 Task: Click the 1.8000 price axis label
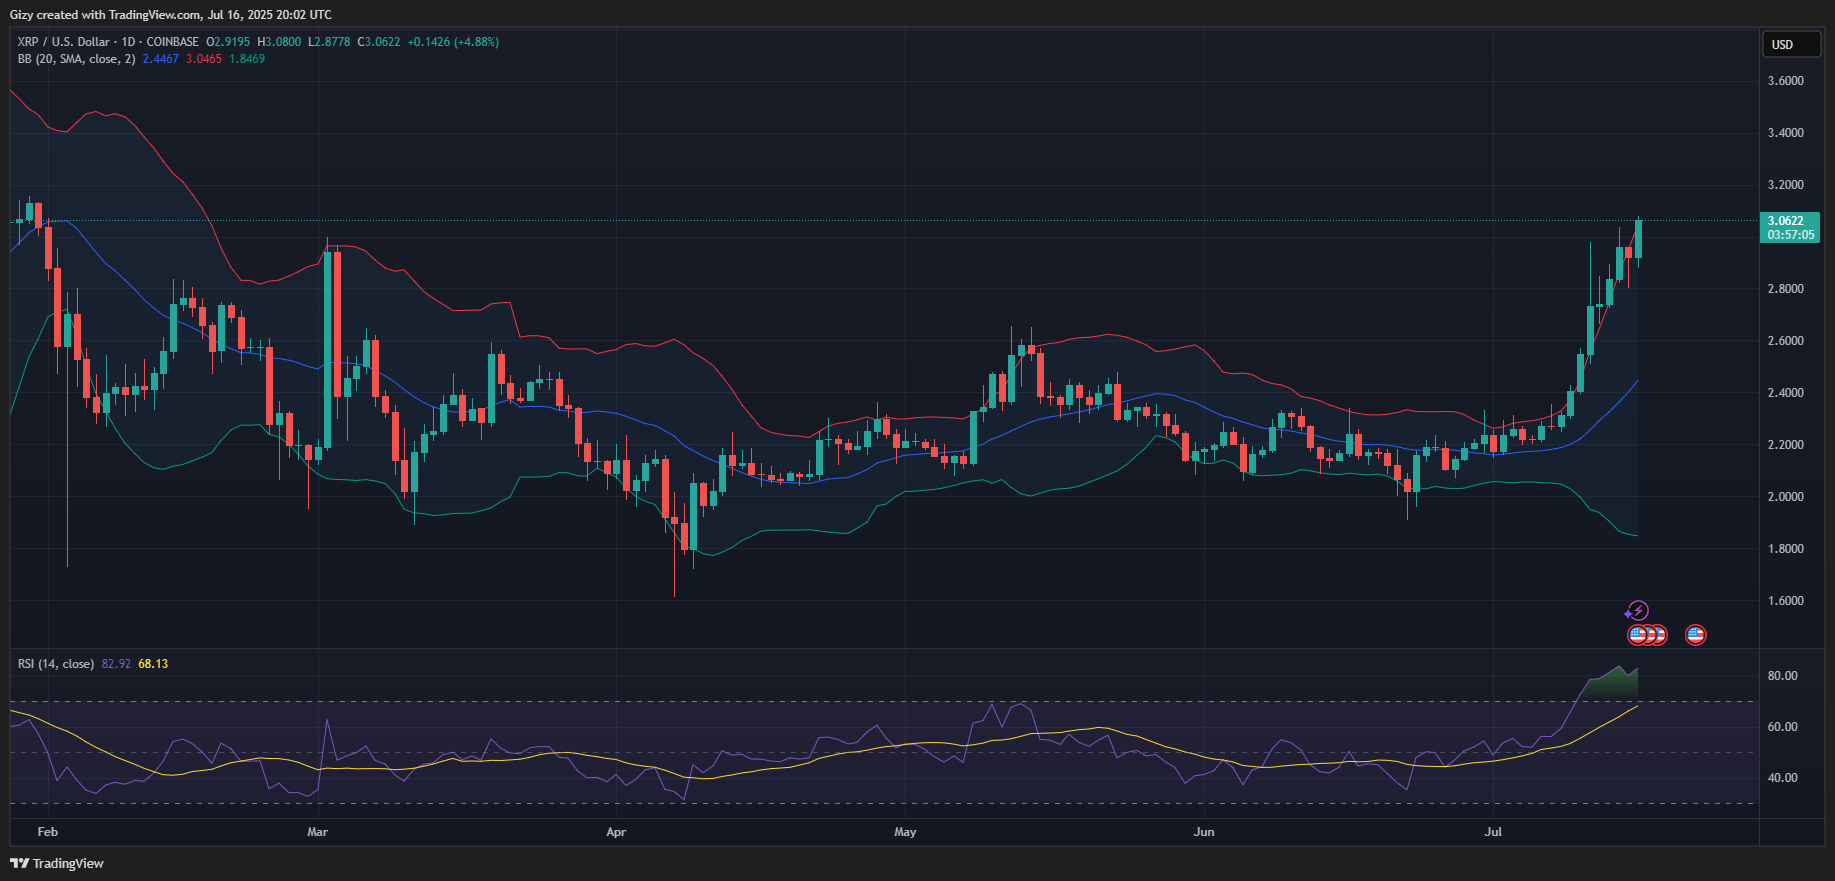click(x=1786, y=549)
